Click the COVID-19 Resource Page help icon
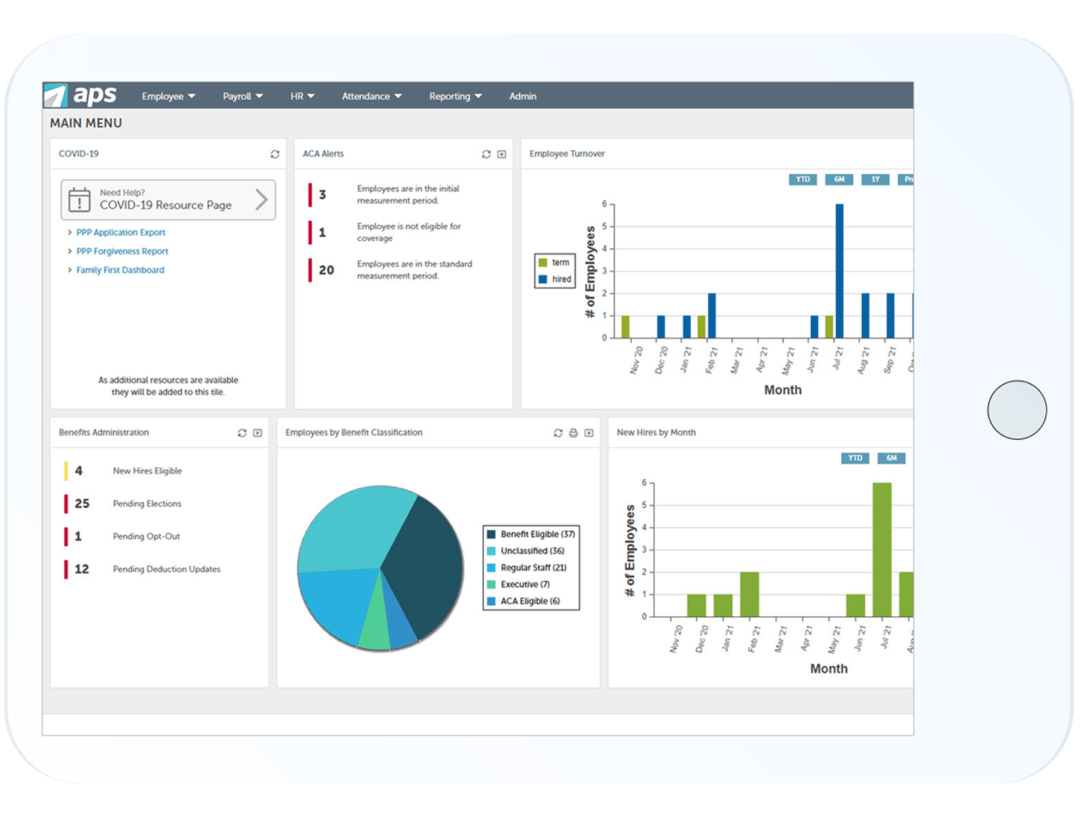1080x828 pixels. (81, 199)
